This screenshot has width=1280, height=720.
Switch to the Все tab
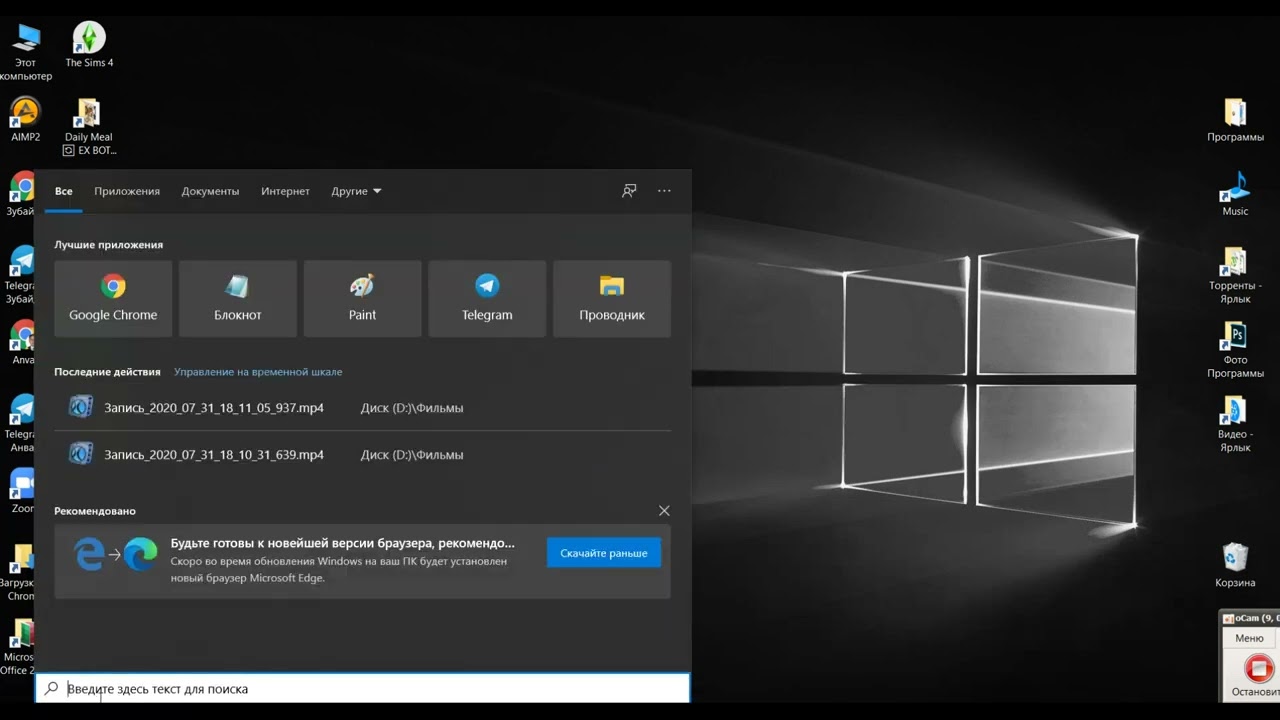[x=64, y=191]
